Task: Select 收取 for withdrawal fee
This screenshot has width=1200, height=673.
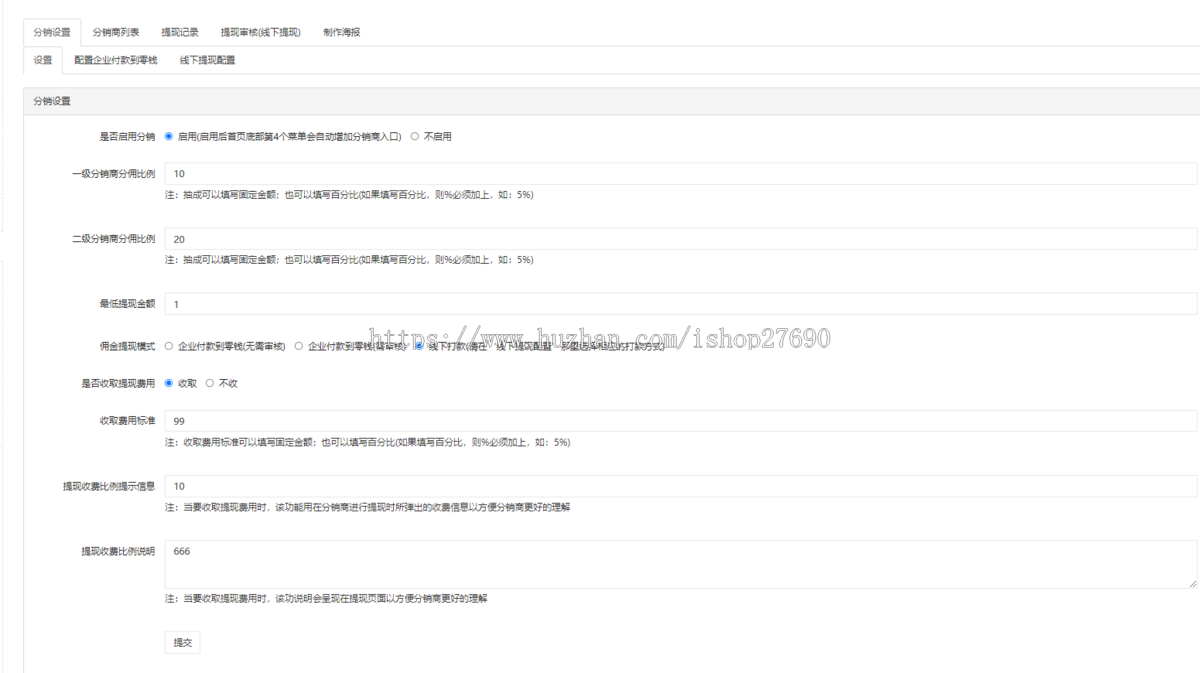Action: tap(169, 383)
